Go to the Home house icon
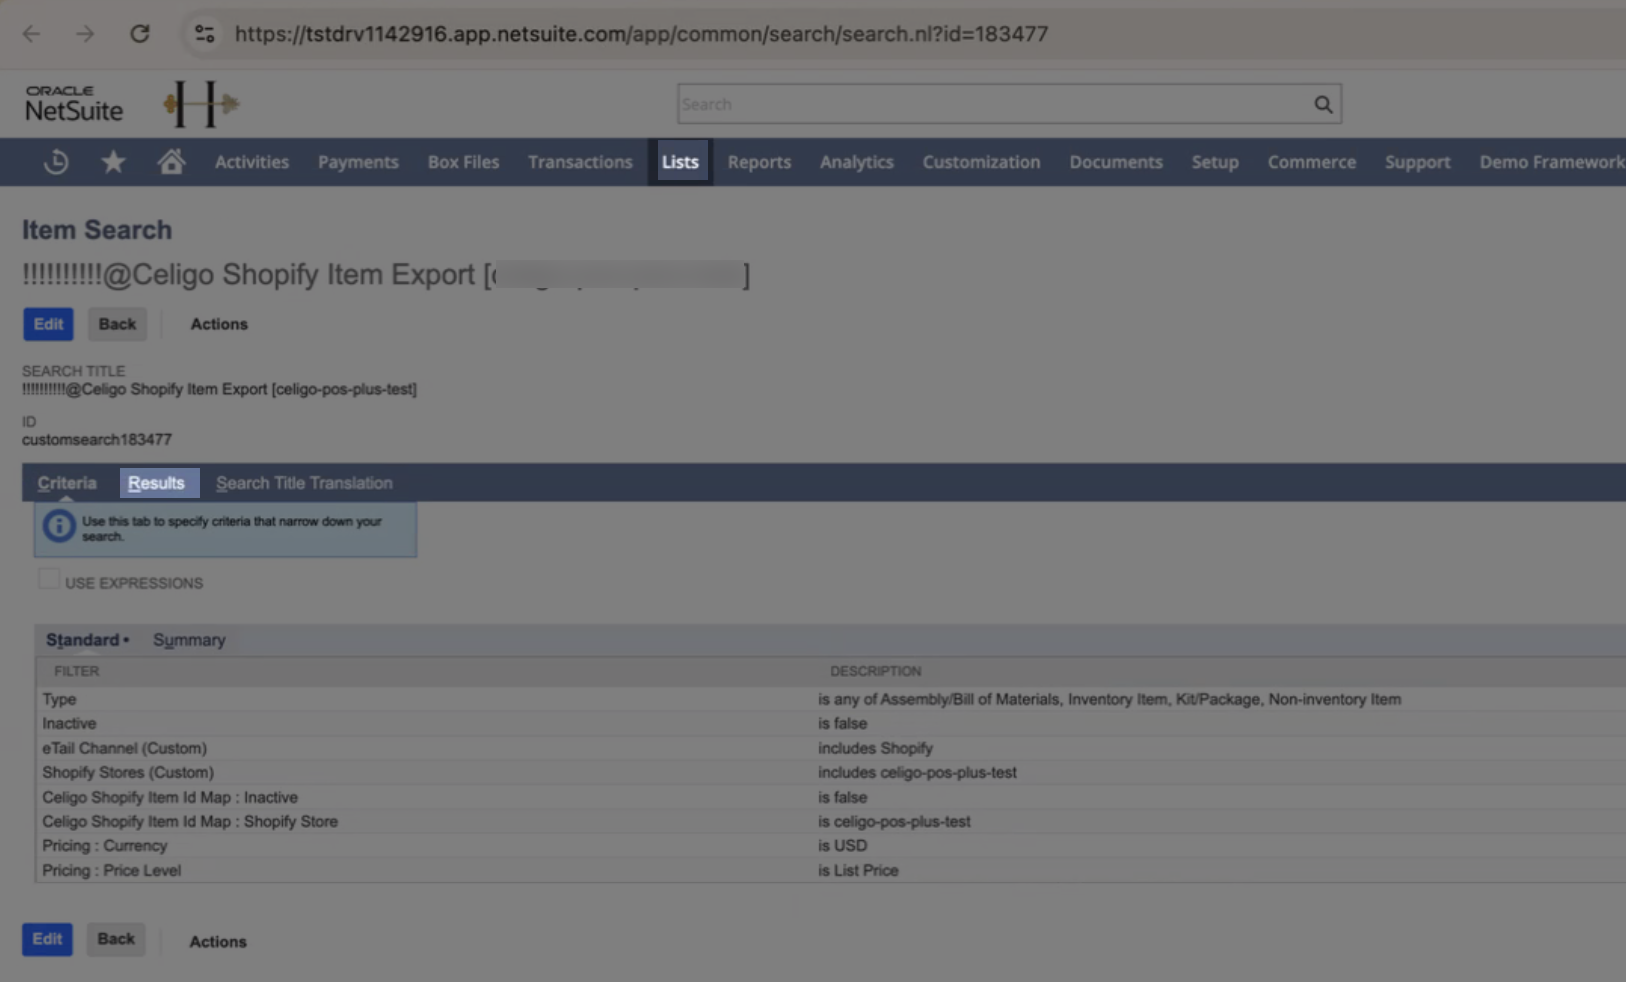 pos(171,162)
